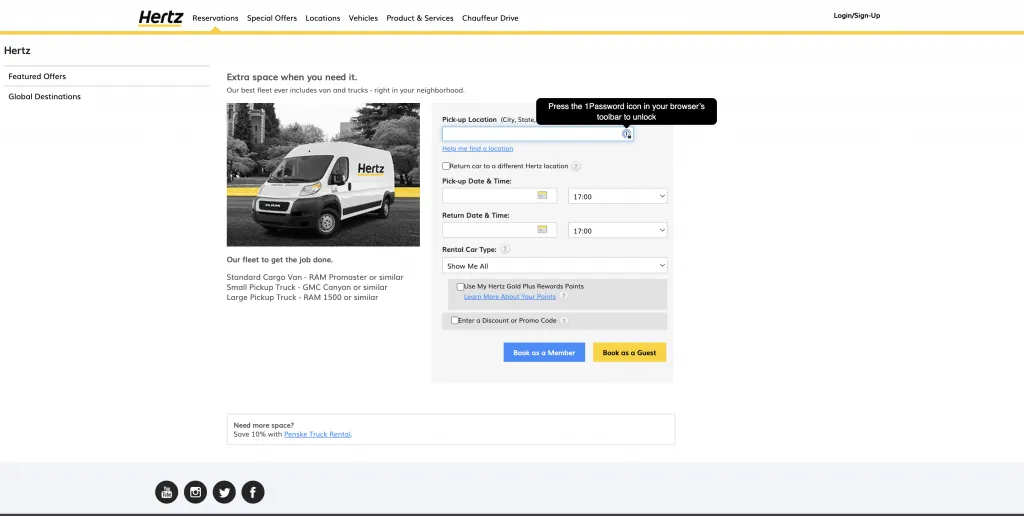
Task: Click the Hertz cargo van image
Action: tap(323, 174)
